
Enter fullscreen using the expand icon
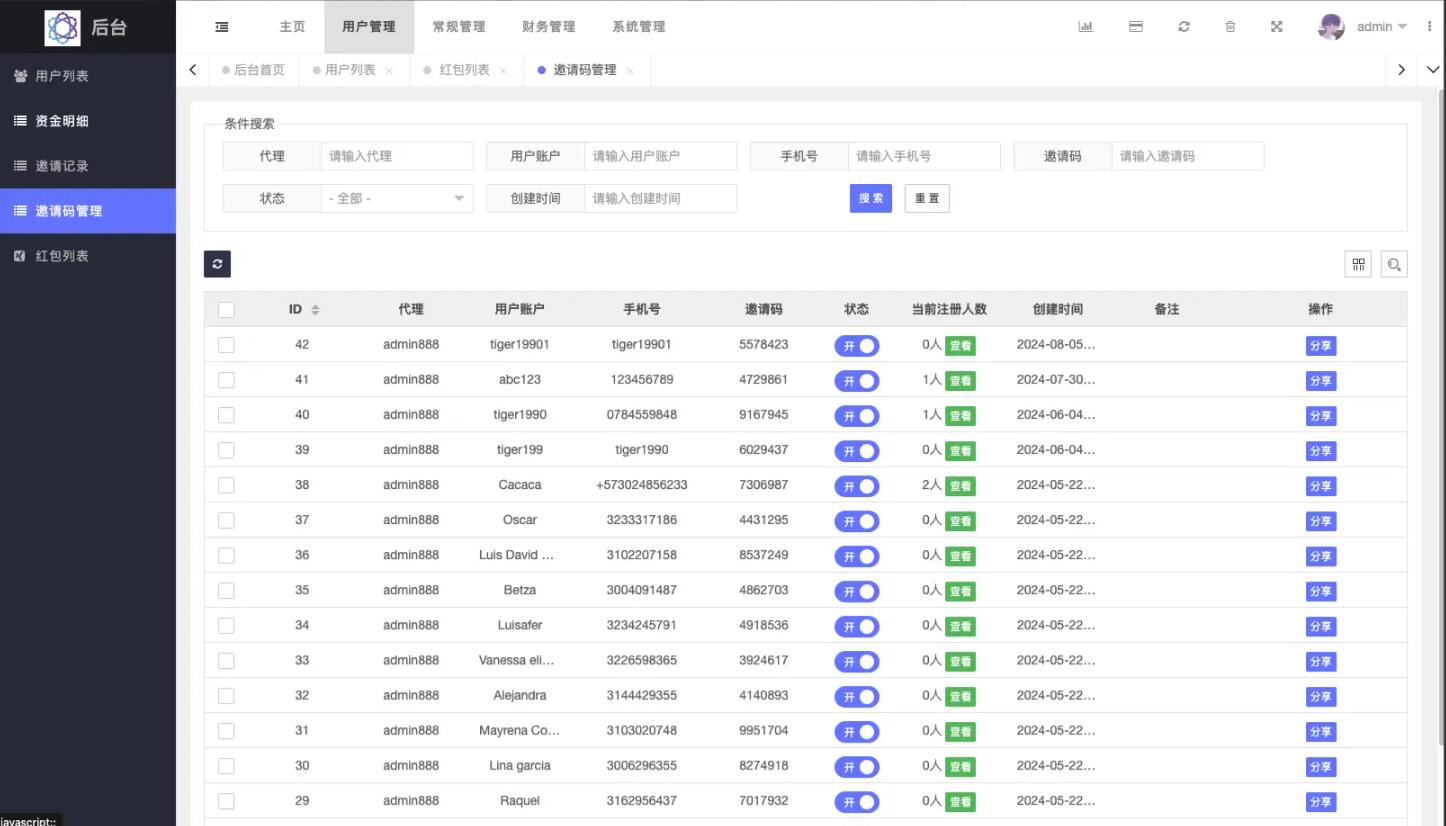point(1277,27)
